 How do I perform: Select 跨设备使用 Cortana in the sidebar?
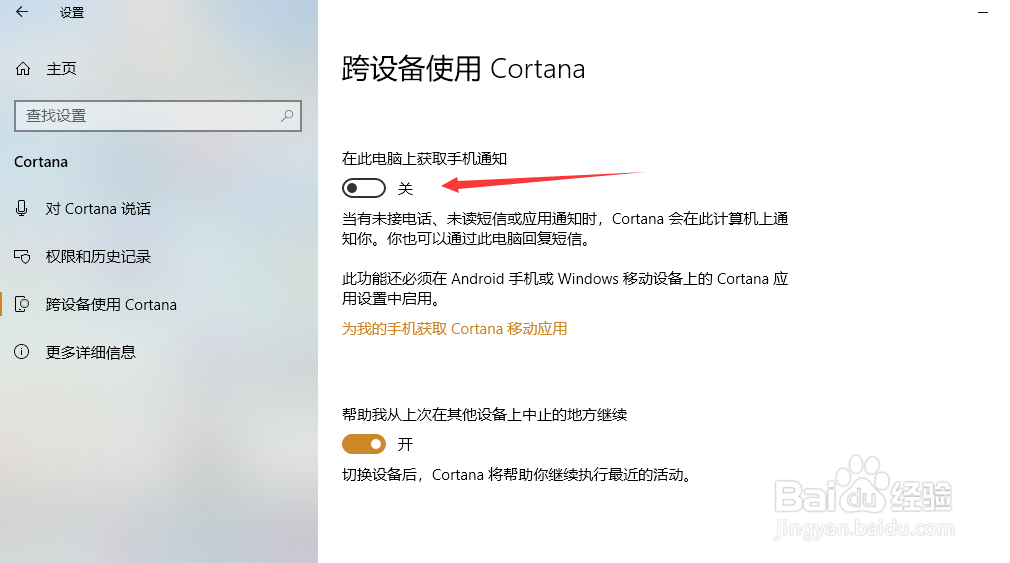pos(111,304)
